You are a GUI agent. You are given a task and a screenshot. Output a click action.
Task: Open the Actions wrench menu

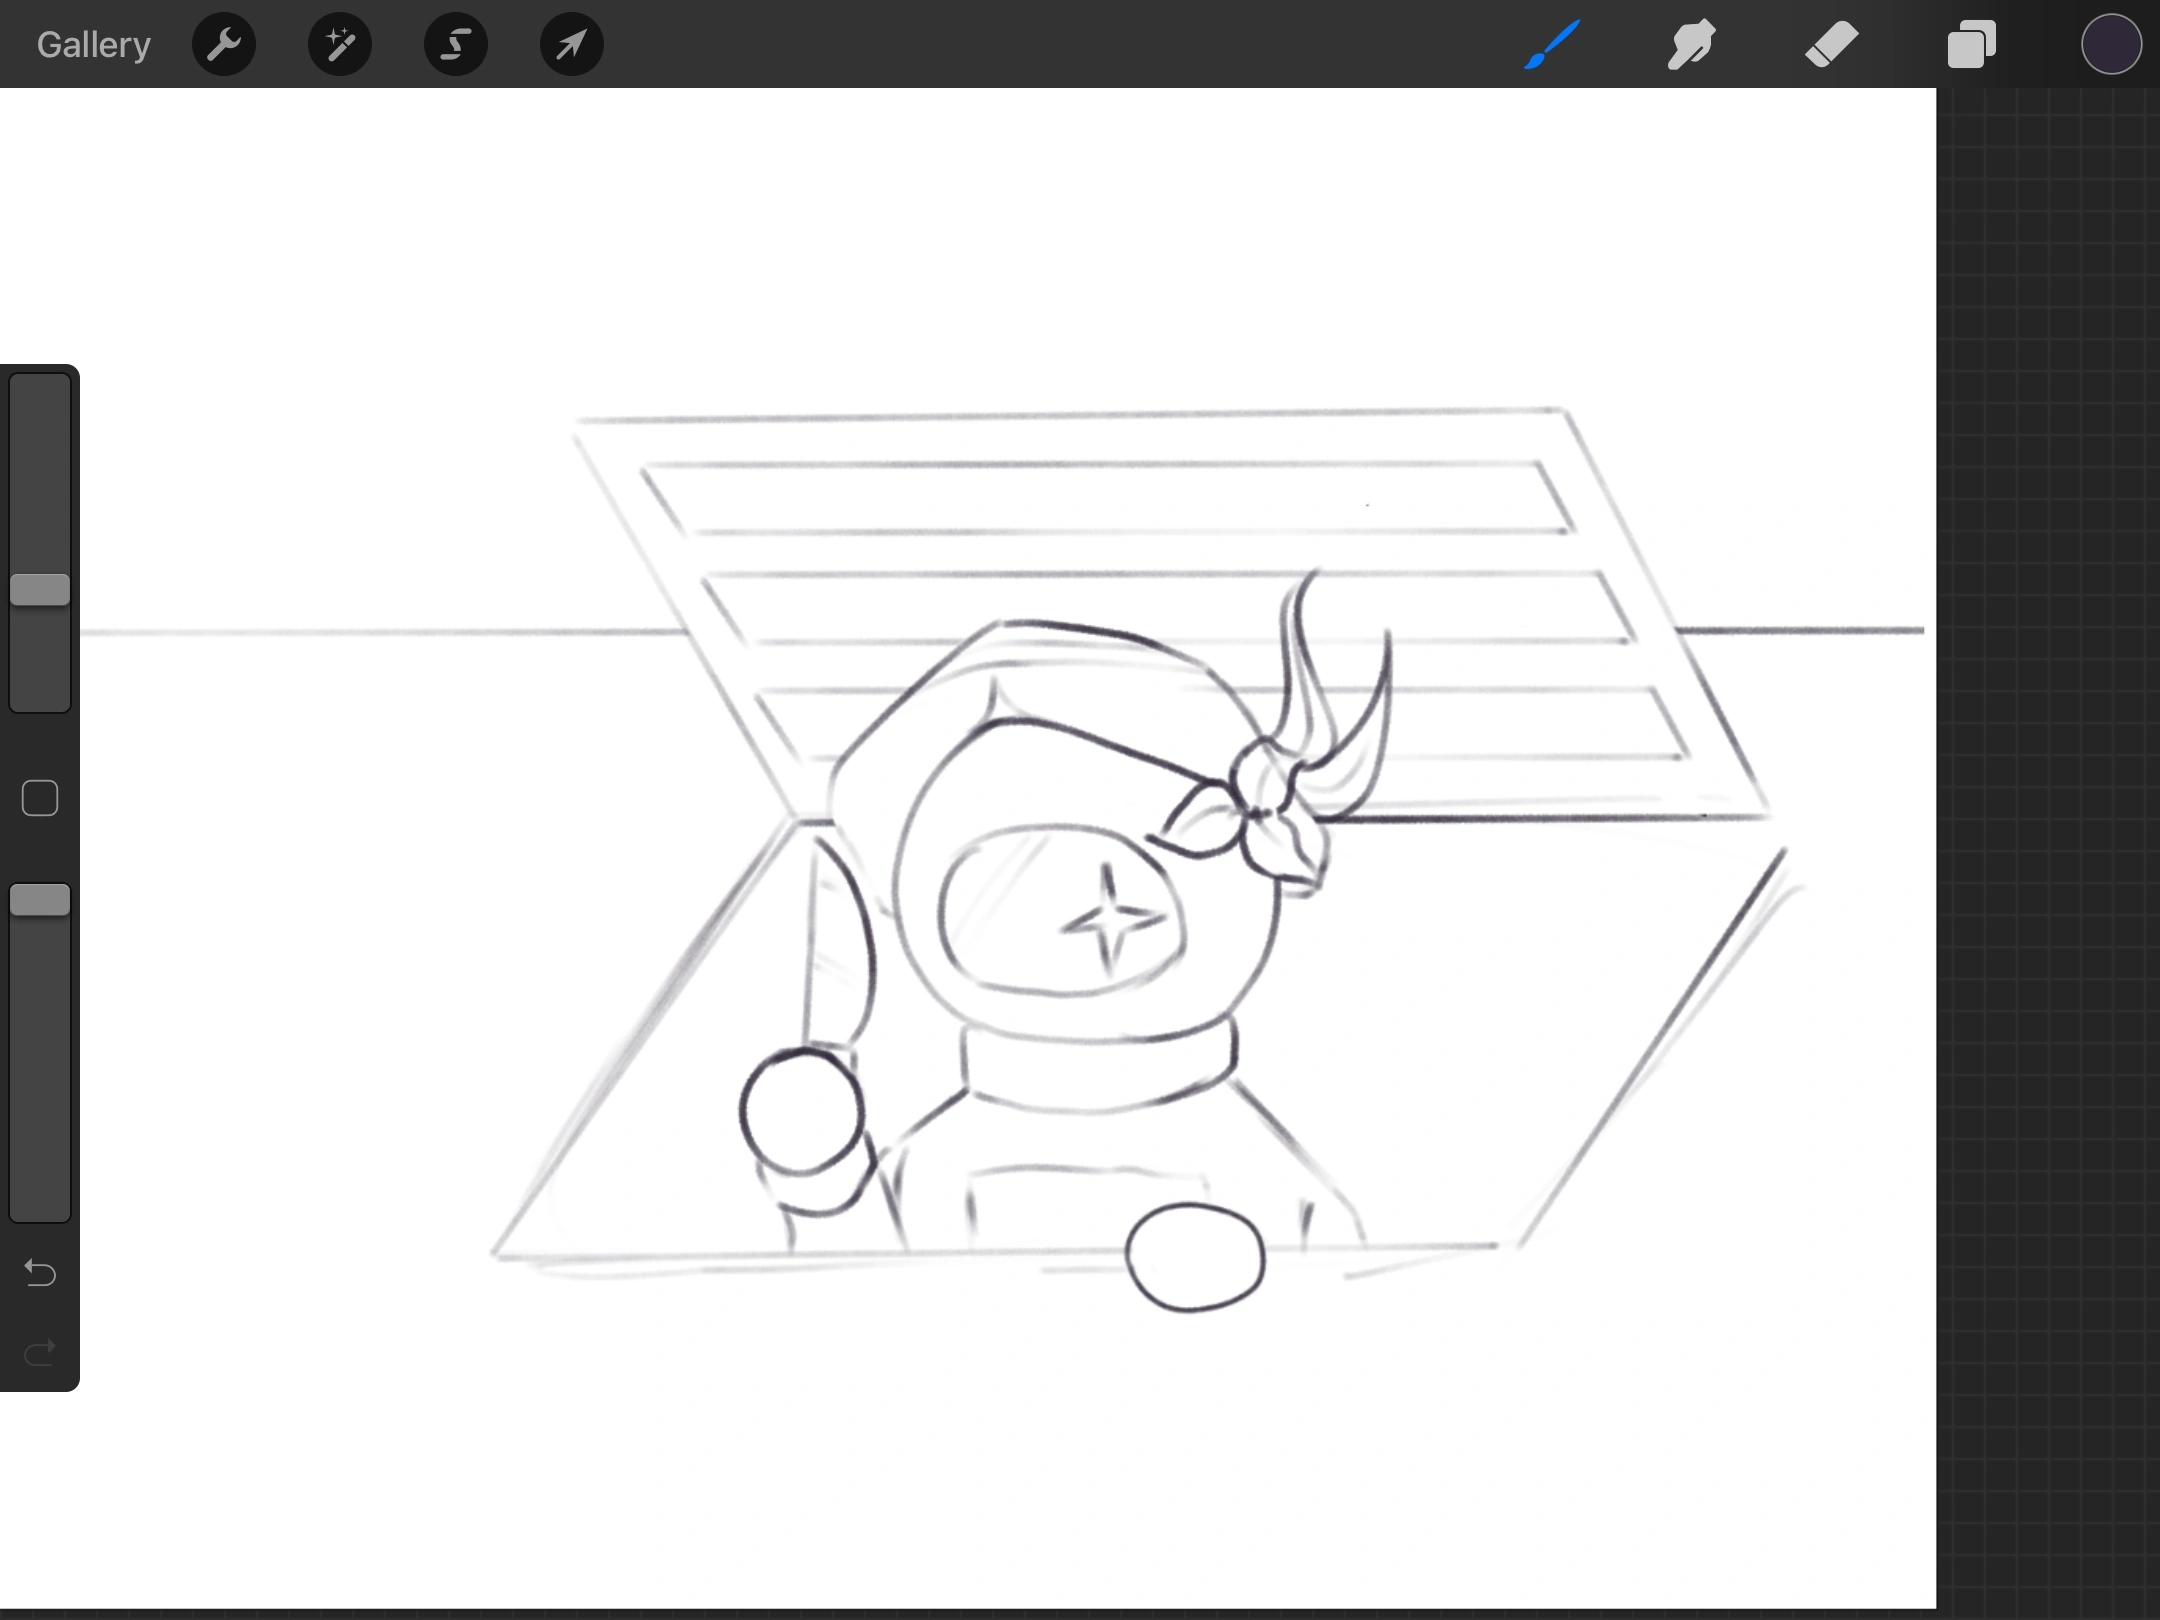pyautogui.click(x=224, y=44)
